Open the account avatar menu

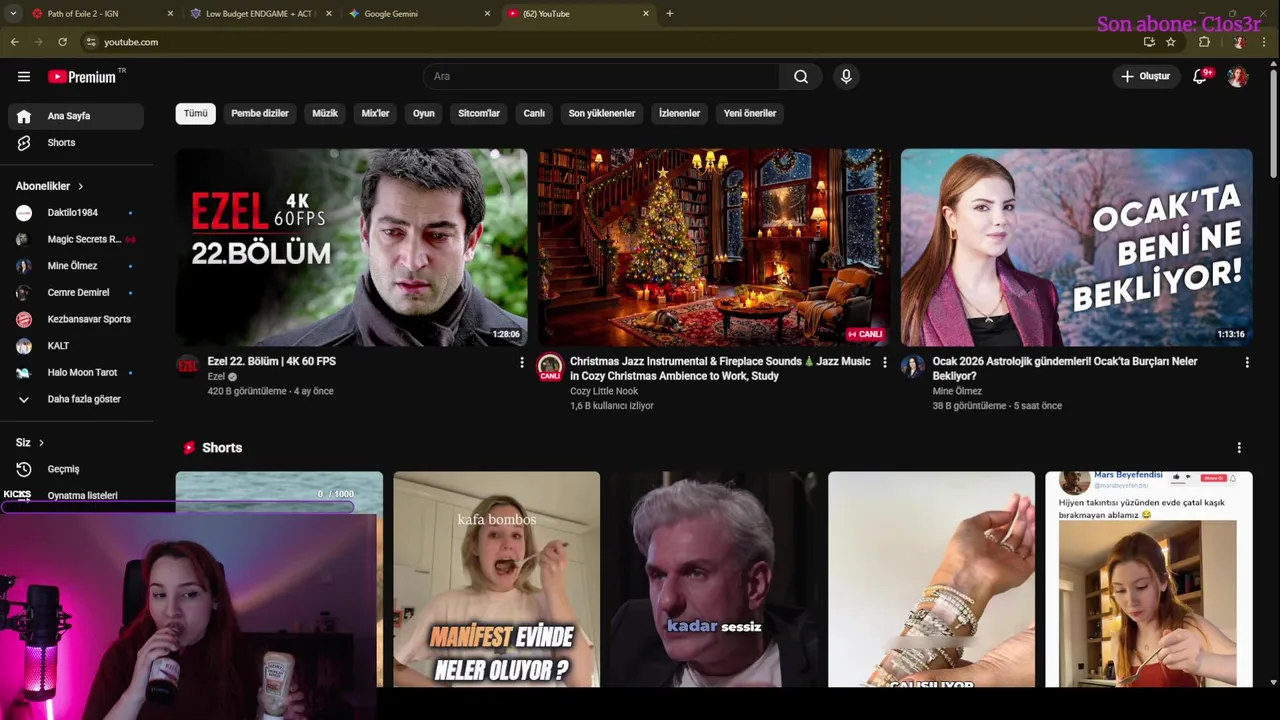click(1238, 76)
